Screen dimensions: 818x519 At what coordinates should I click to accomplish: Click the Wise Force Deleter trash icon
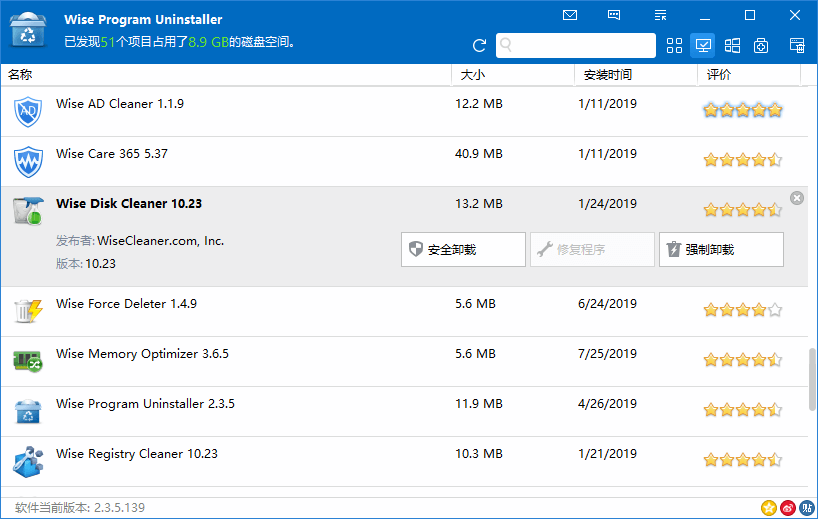28,310
